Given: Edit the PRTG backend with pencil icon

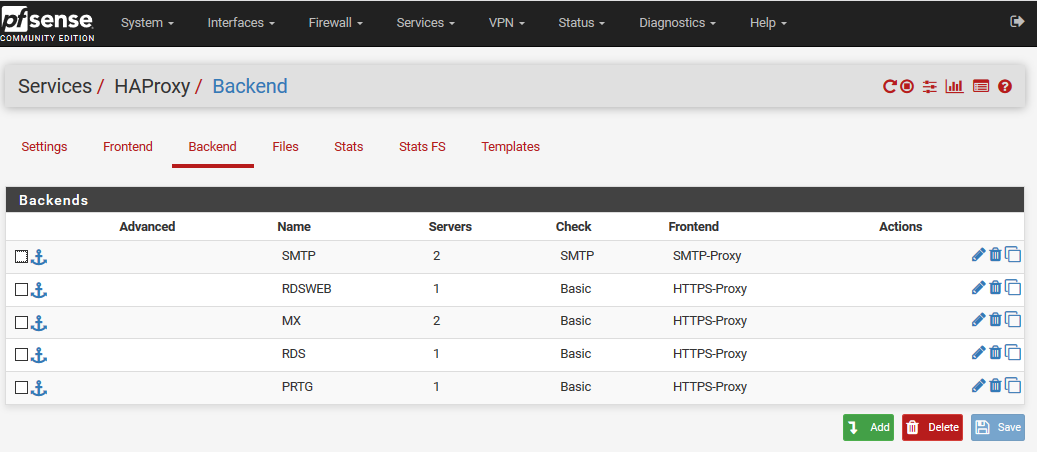Looking at the screenshot, I should 979,385.
